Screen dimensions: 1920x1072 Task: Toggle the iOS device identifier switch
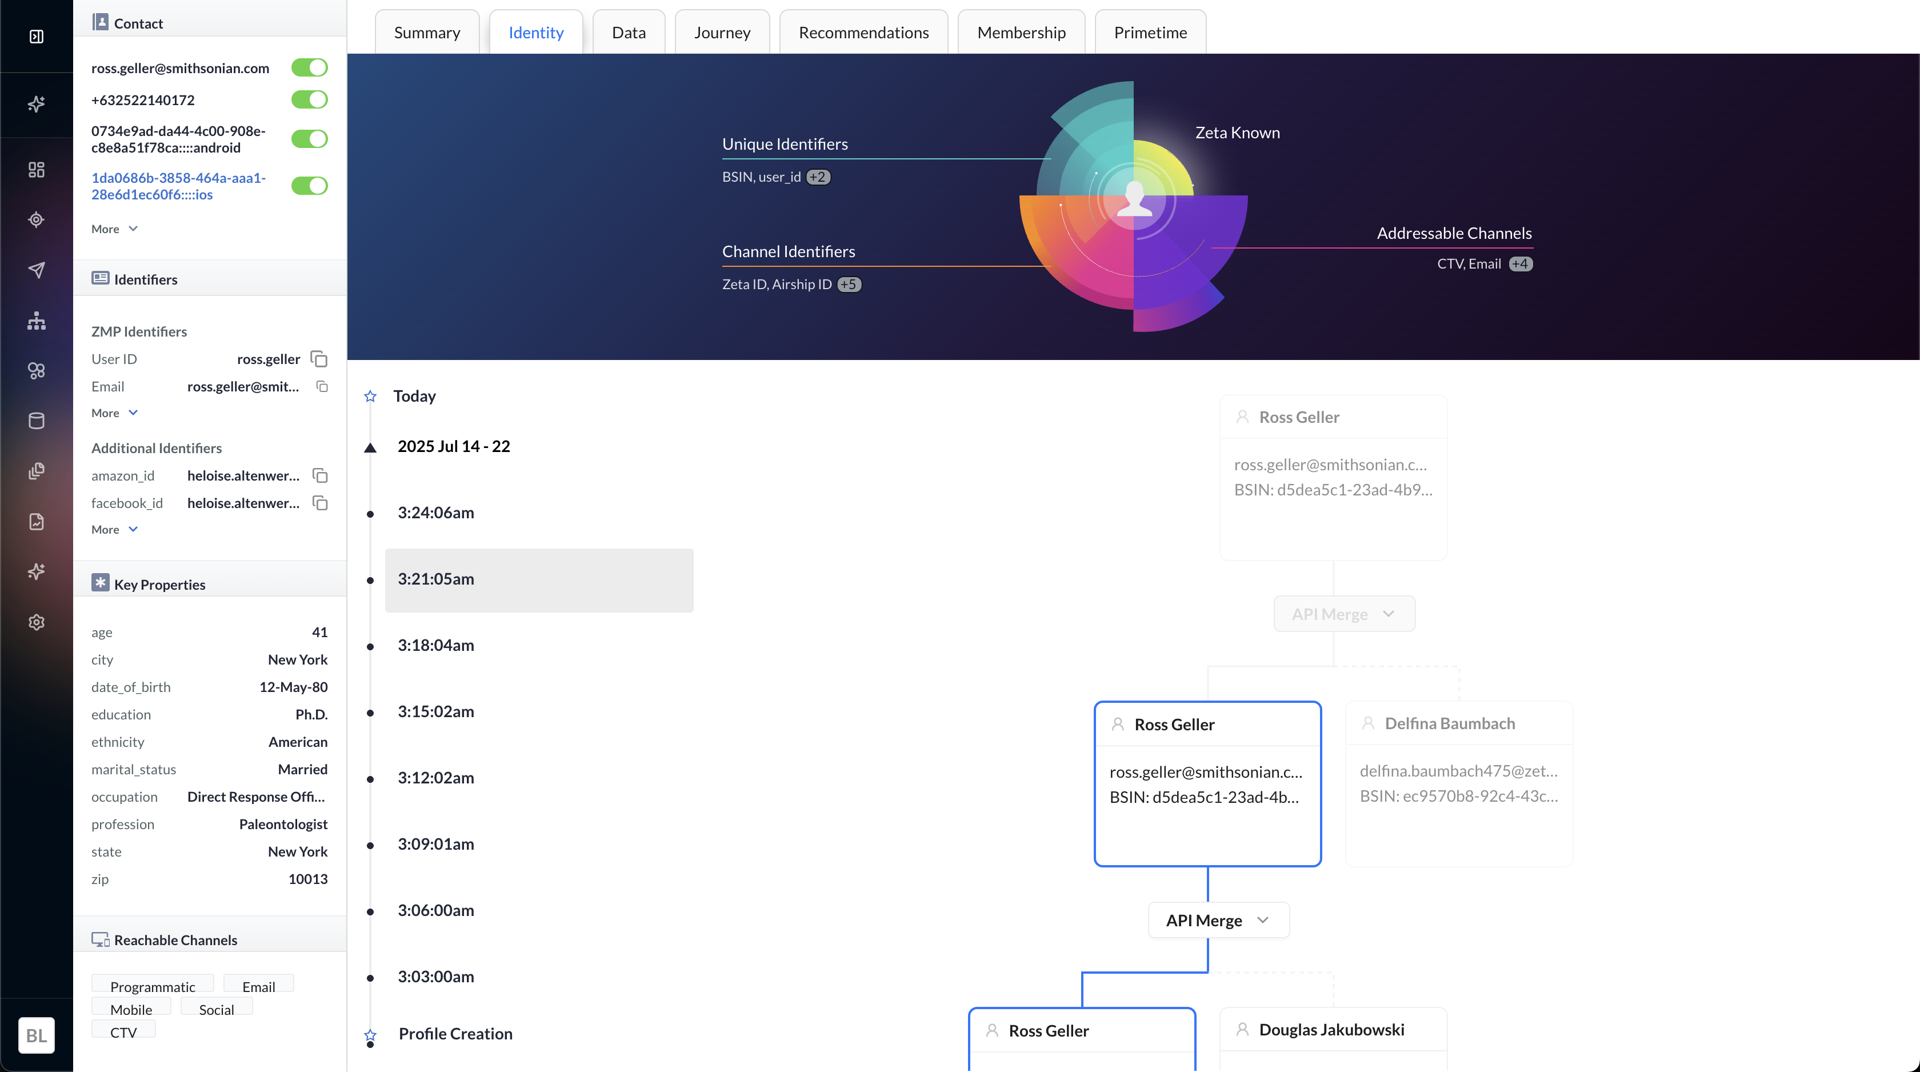point(309,186)
